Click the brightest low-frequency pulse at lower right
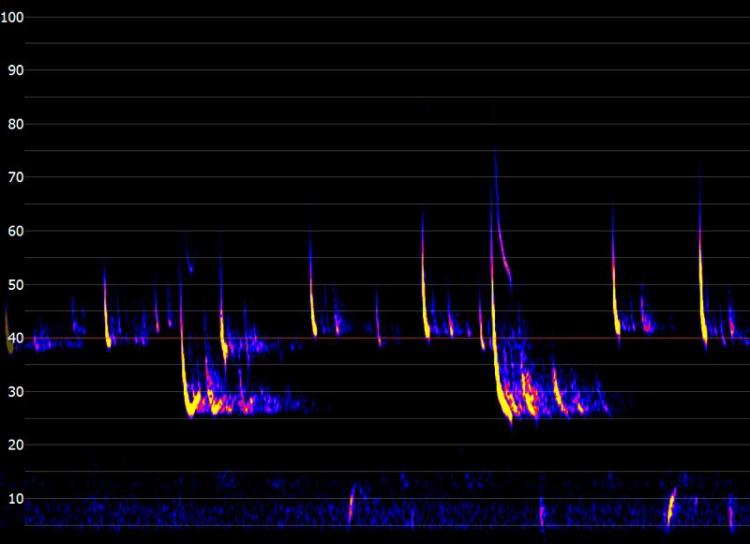This screenshot has height=544, width=750. (x=671, y=503)
